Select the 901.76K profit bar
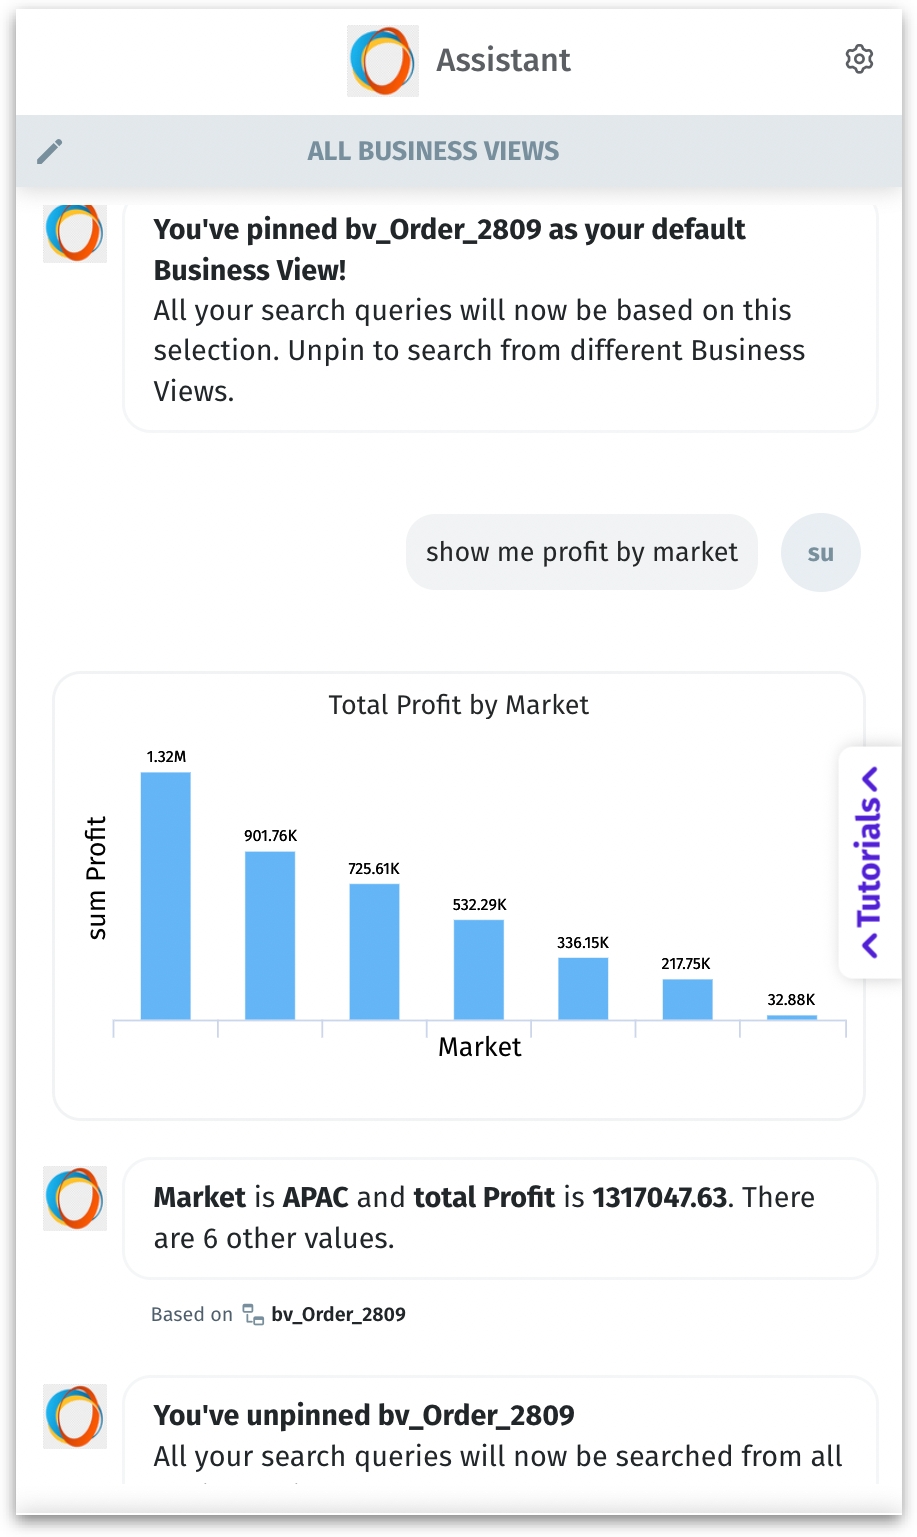 pos(270,935)
